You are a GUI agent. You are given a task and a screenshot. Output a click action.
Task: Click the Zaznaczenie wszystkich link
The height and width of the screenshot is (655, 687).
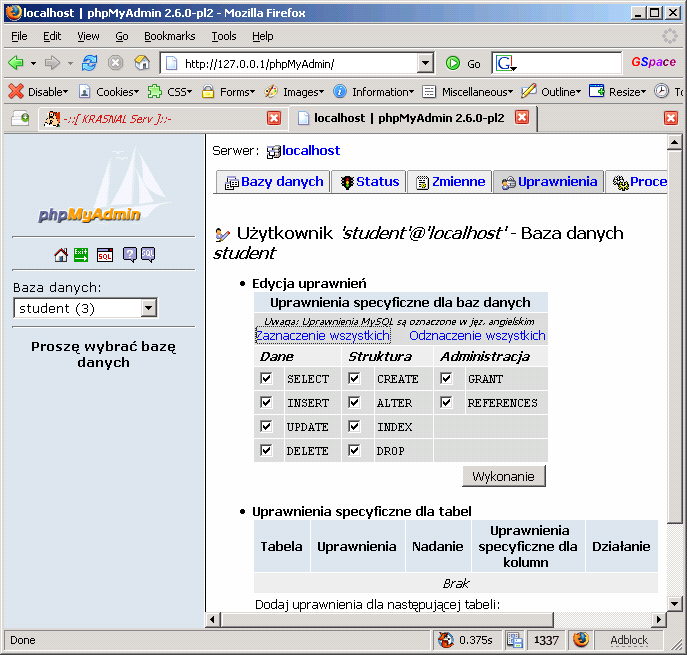[x=323, y=336]
